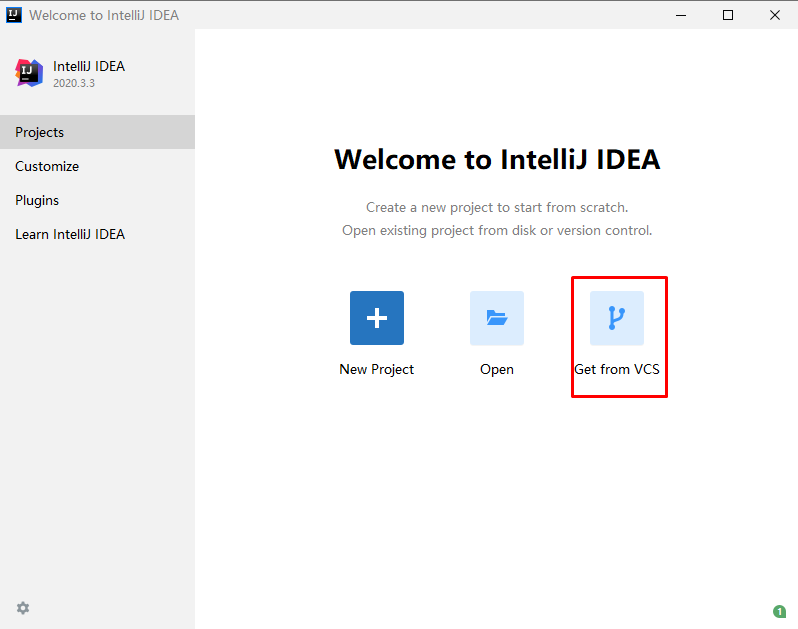Minimize the Welcome window
Image resolution: width=798 pixels, height=629 pixels.
pos(681,15)
